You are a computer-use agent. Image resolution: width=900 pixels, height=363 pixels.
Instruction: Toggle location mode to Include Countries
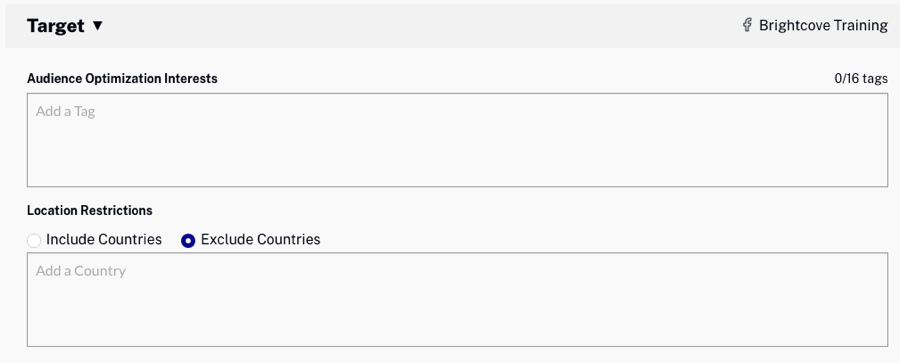pyautogui.click(x=34, y=241)
